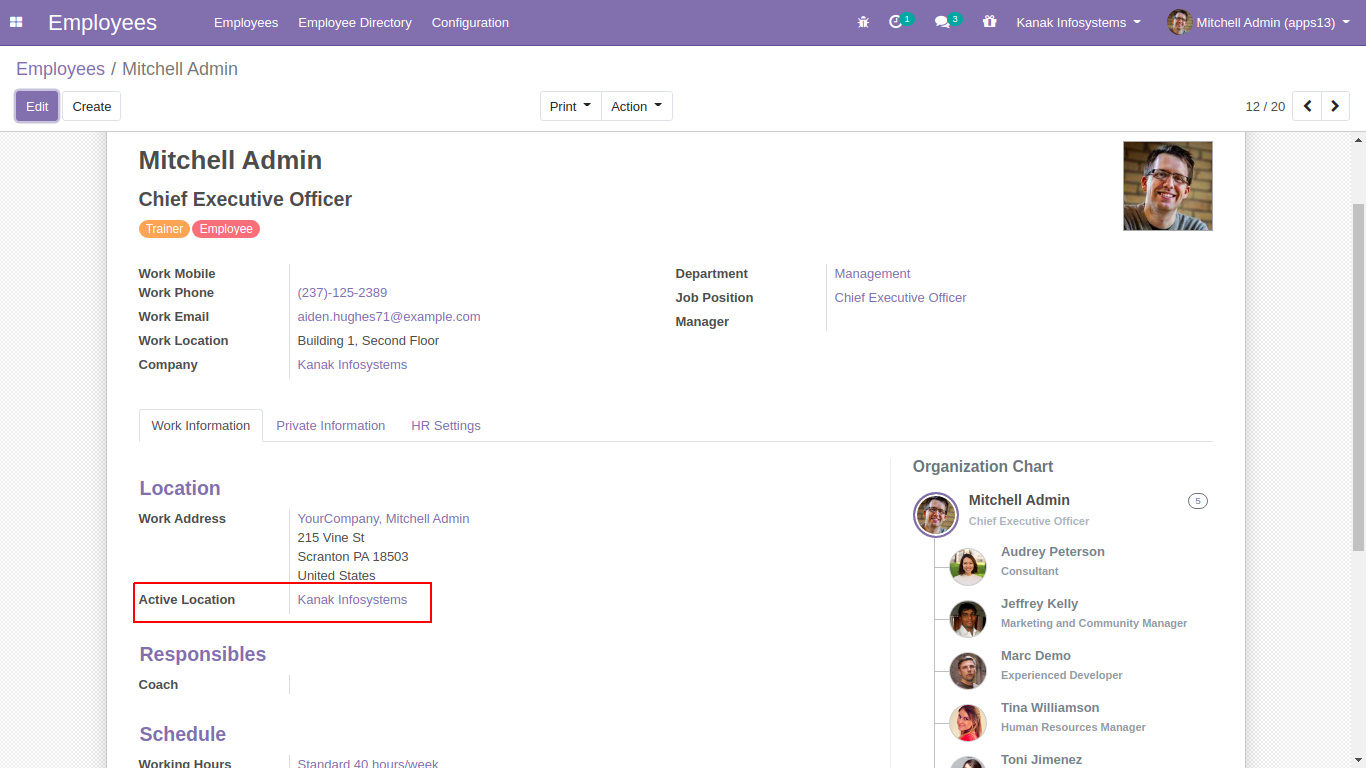Click Mitchell Admin avatar in top bar
1366x768 pixels.
point(1180,22)
